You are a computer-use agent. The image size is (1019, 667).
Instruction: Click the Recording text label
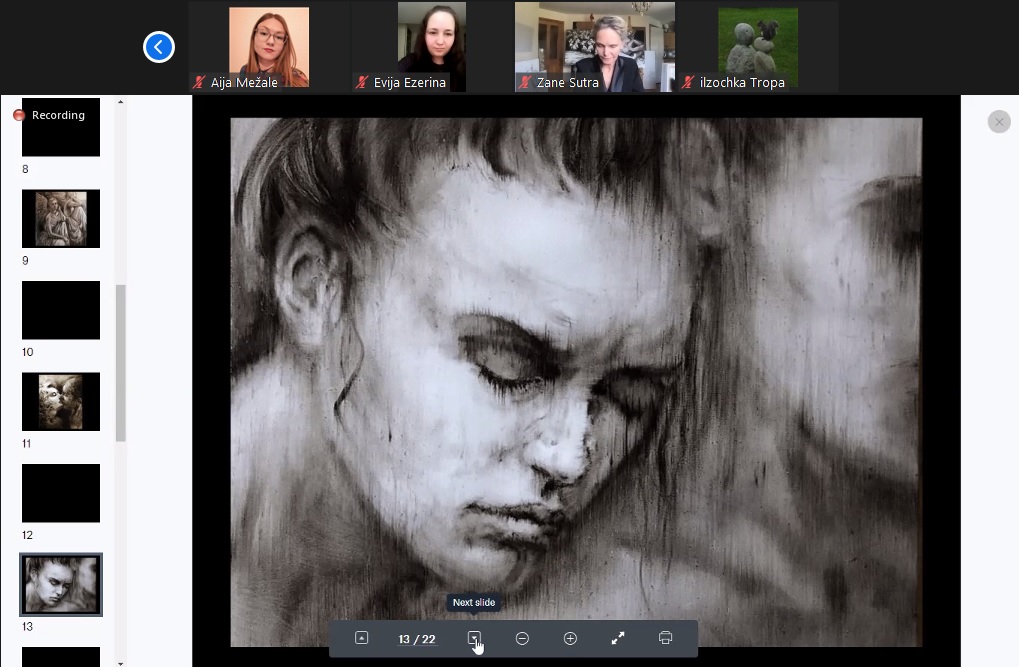pos(58,115)
